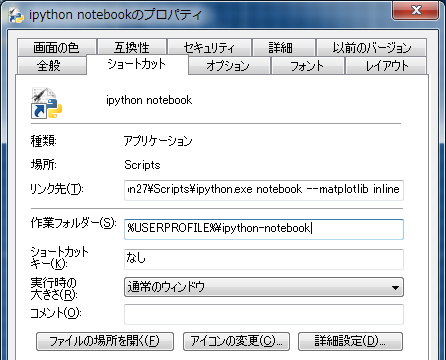Select the セキュリティ tab
The width and height of the screenshot is (446, 360).
(209, 47)
